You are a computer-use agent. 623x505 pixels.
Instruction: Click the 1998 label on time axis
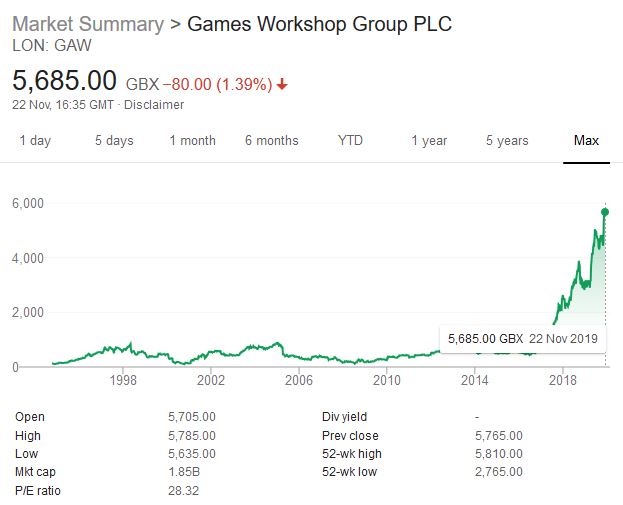(x=124, y=381)
